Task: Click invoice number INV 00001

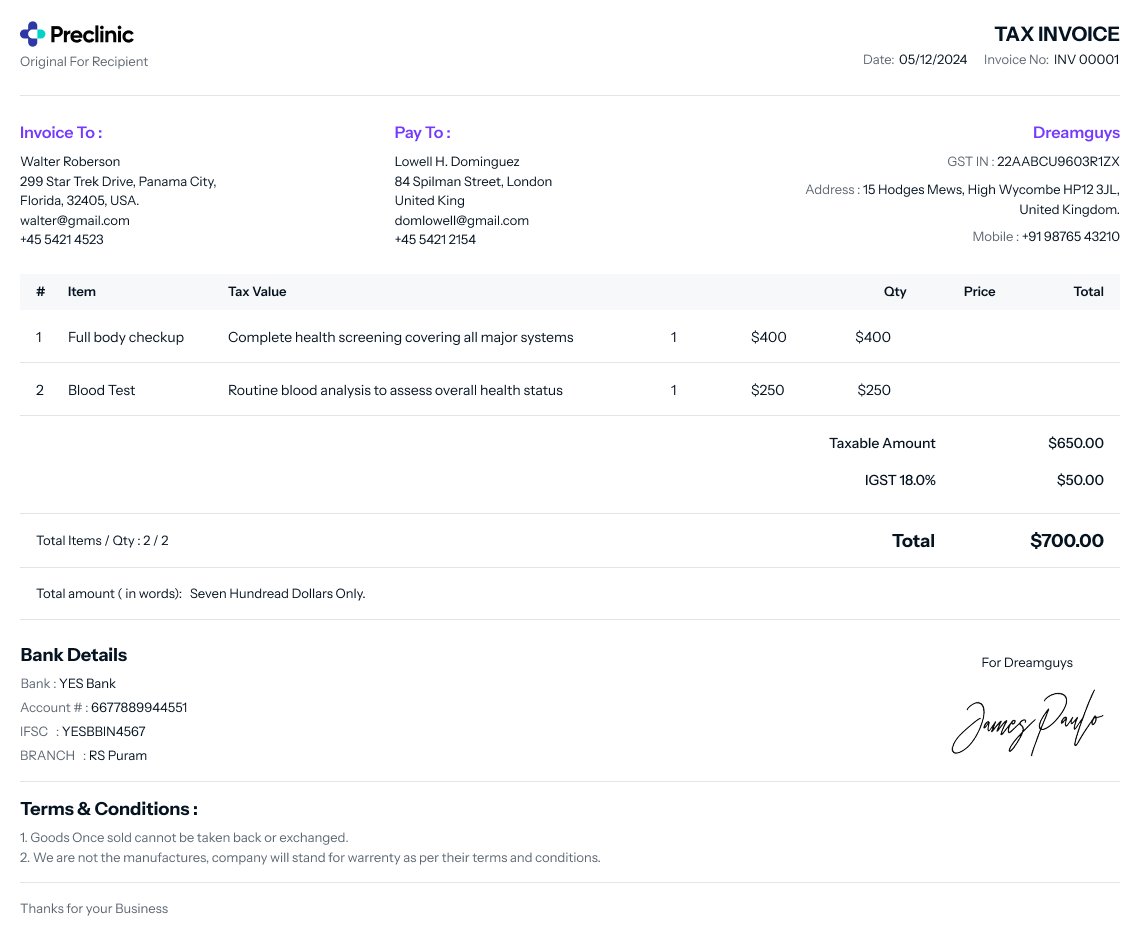Action: click(x=1086, y=59)
